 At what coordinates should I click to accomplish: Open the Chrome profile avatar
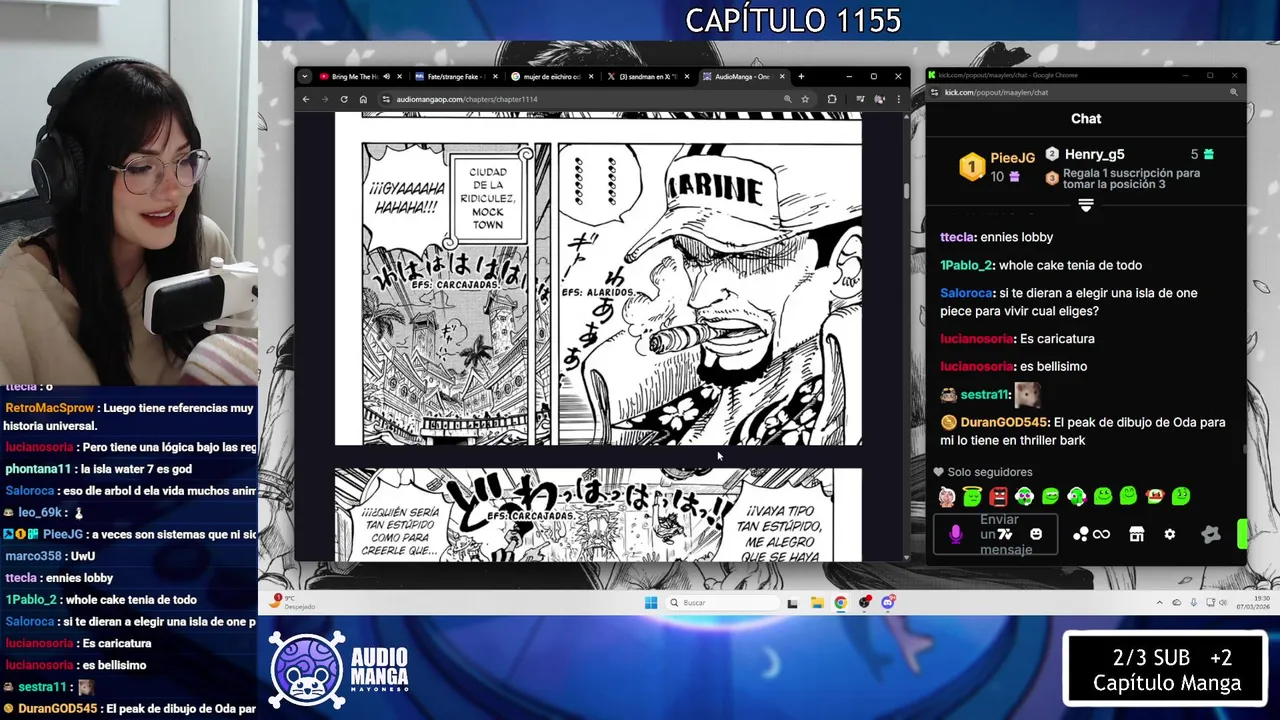click(x=879, y=99)
